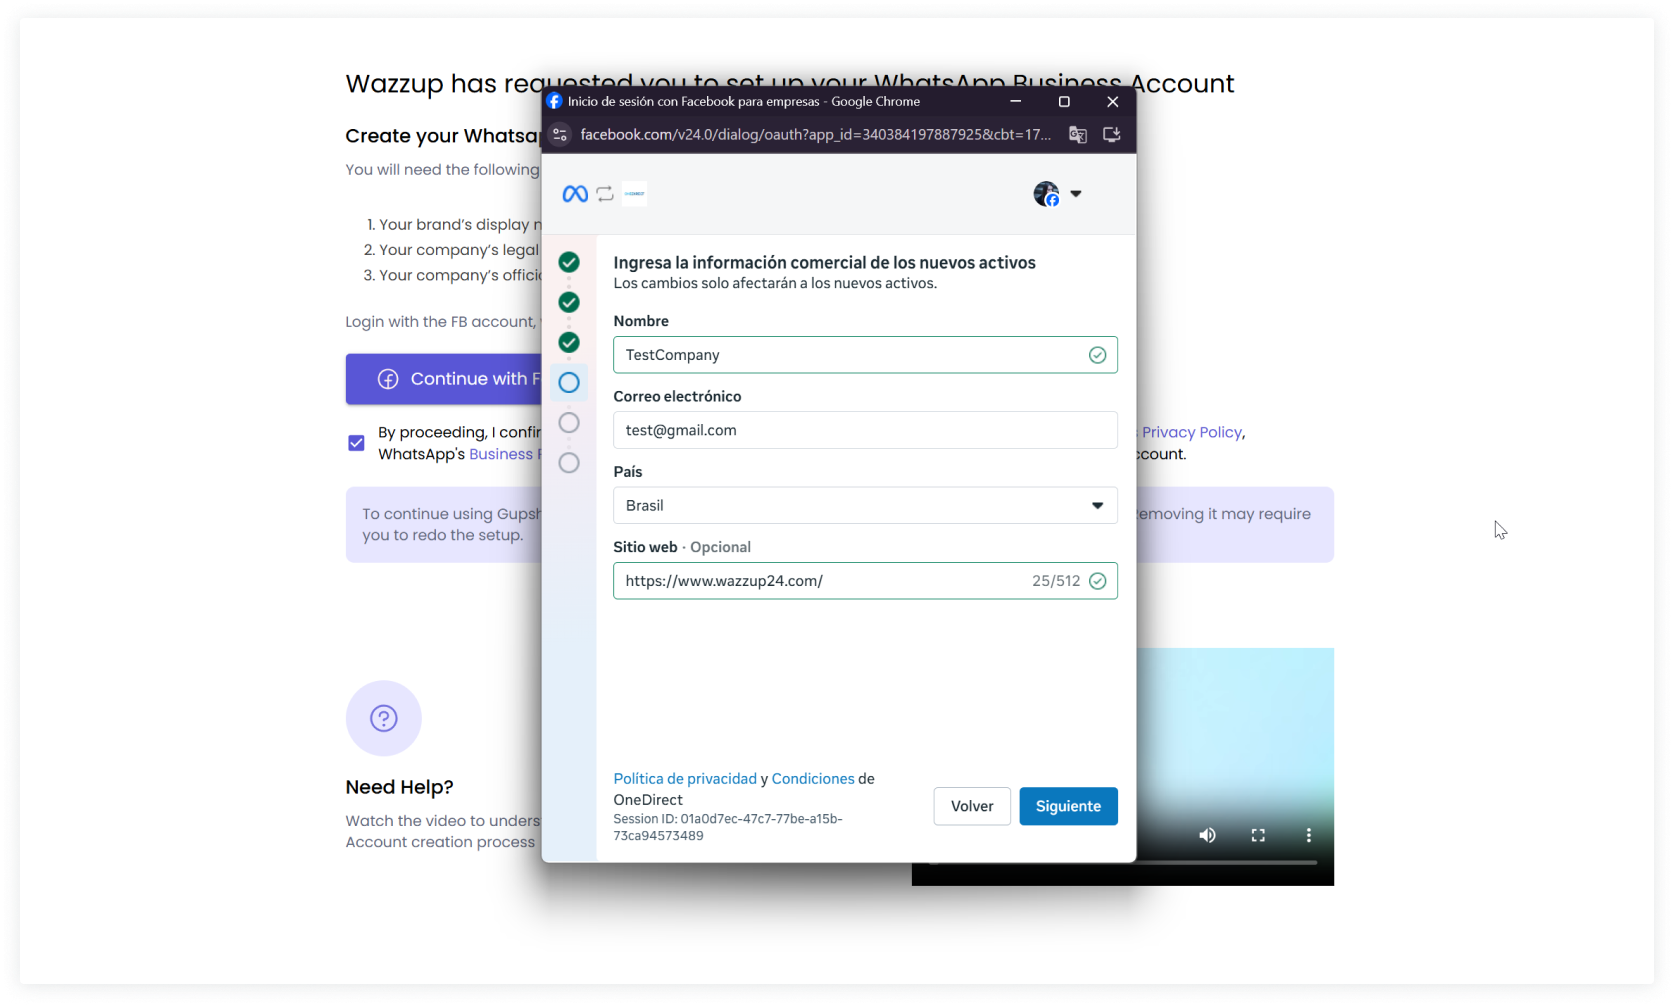This screenshot has width=1674, height=1006.
Task: Select the first completed step checkmark
Action: [569, 262]
